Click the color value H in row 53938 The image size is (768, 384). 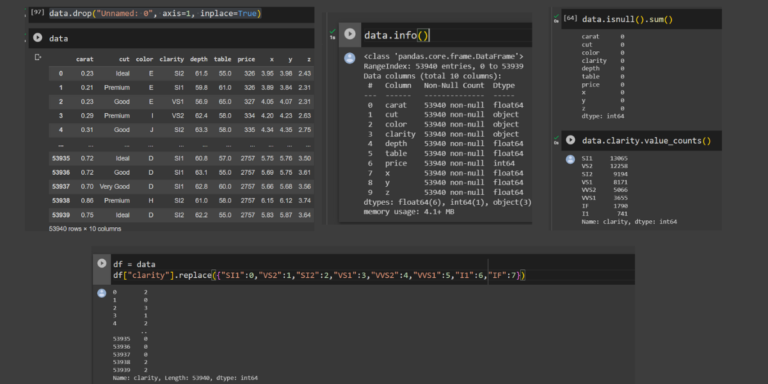[x=151, y=201]
